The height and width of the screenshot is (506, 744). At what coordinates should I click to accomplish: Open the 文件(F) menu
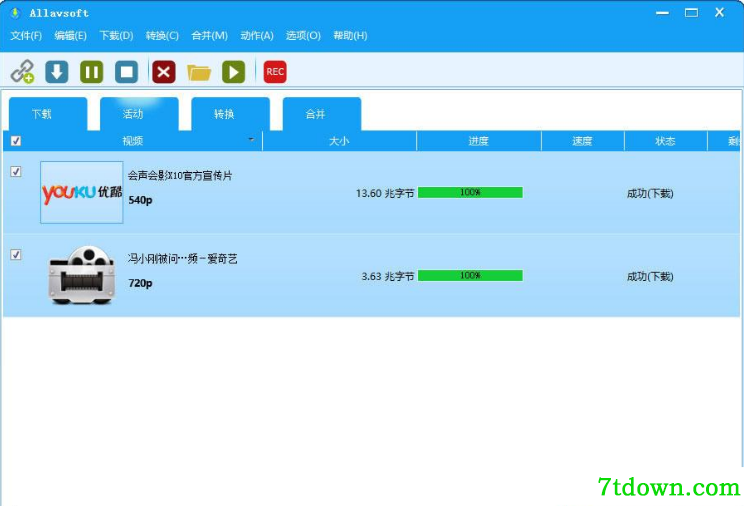(x=26, y=36)
